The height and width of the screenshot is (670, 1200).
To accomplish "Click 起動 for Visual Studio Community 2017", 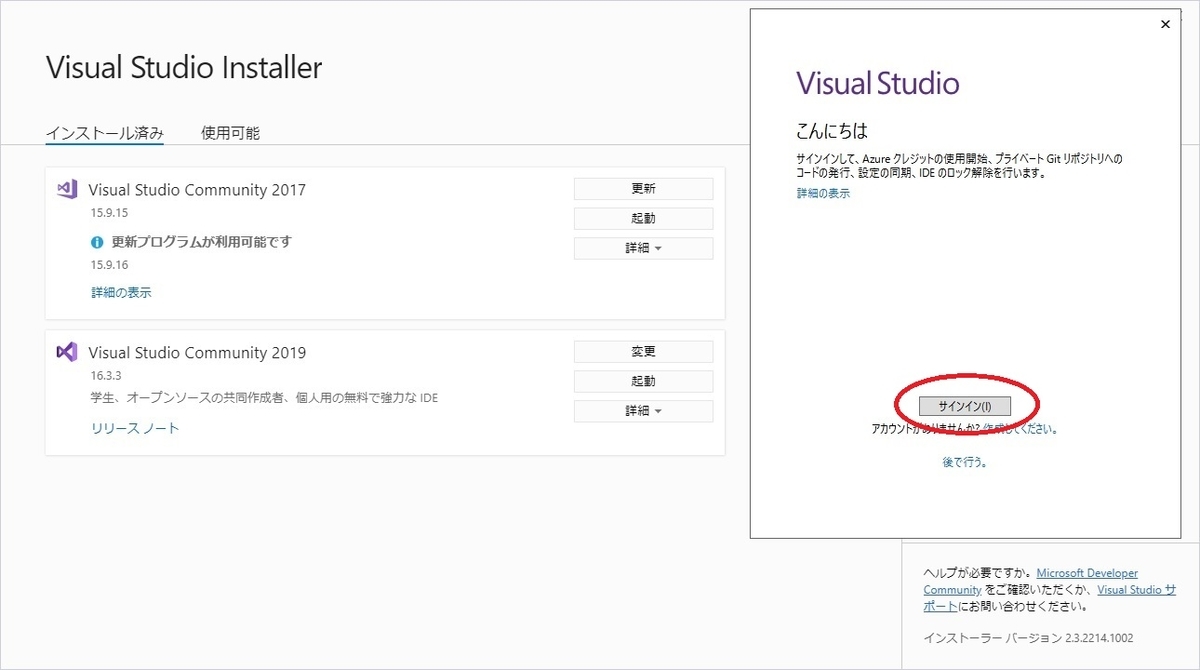I will [x=643, y=219].
